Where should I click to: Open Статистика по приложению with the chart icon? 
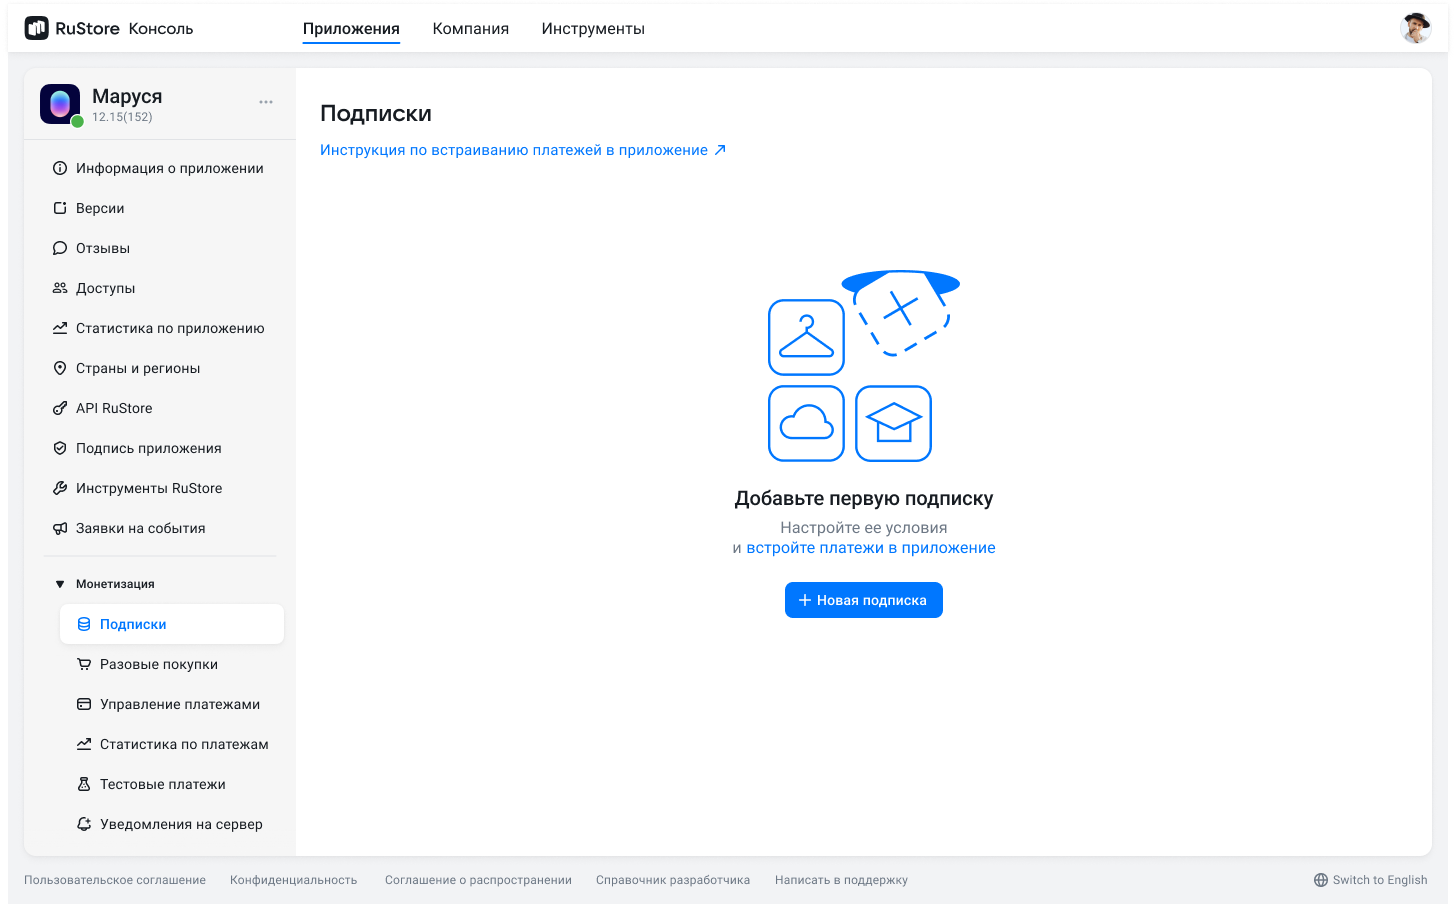[60, 327]
